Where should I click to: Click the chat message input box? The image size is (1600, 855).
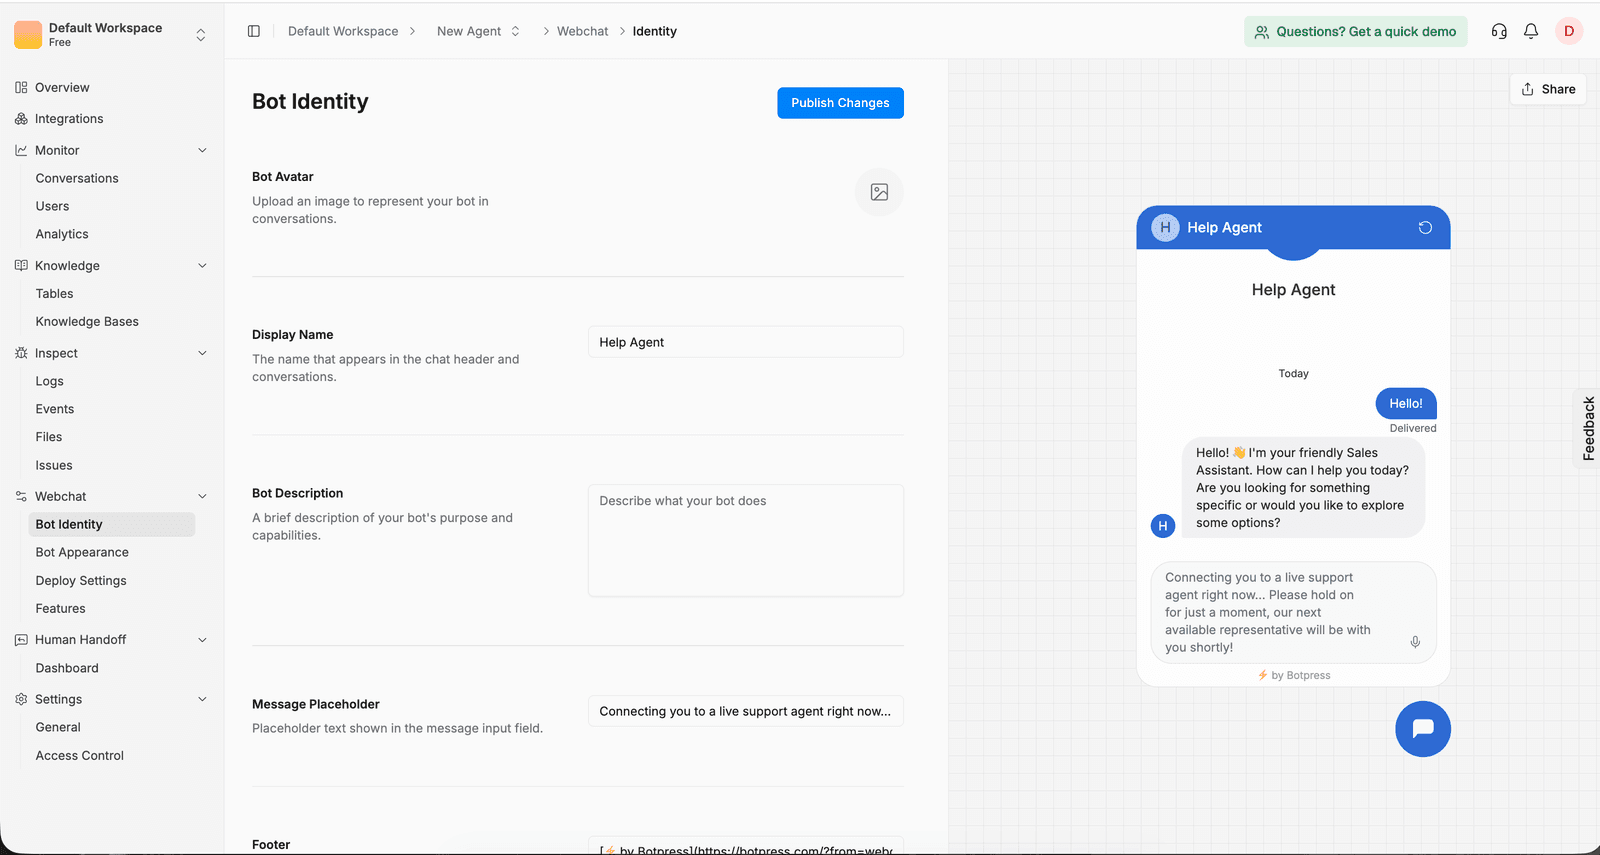[x=1294, y=612]
